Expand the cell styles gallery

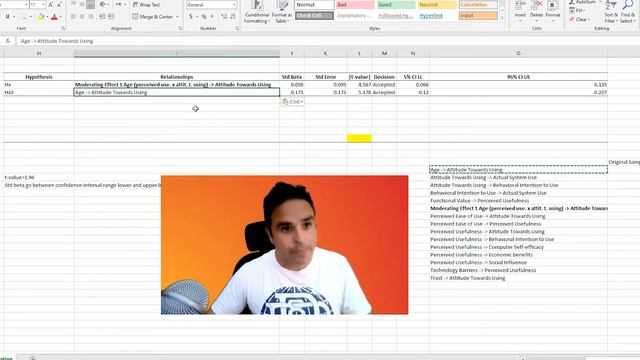coord(502,18)
